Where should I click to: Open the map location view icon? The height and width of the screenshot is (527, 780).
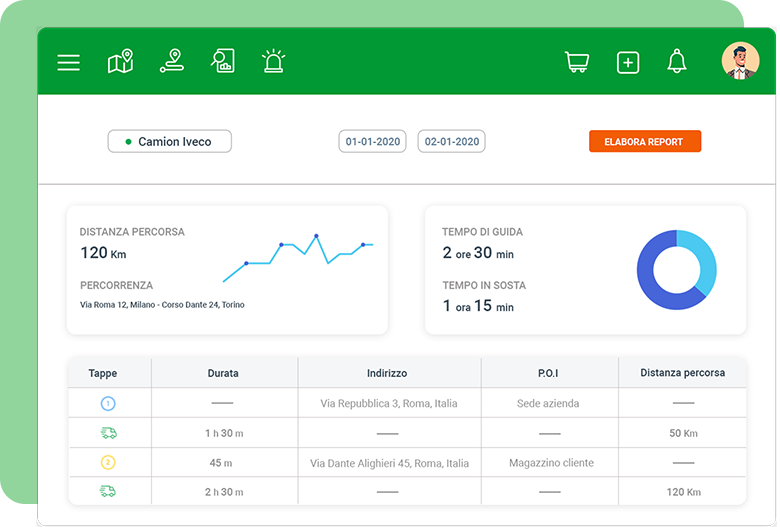click(x=120, y=62)
